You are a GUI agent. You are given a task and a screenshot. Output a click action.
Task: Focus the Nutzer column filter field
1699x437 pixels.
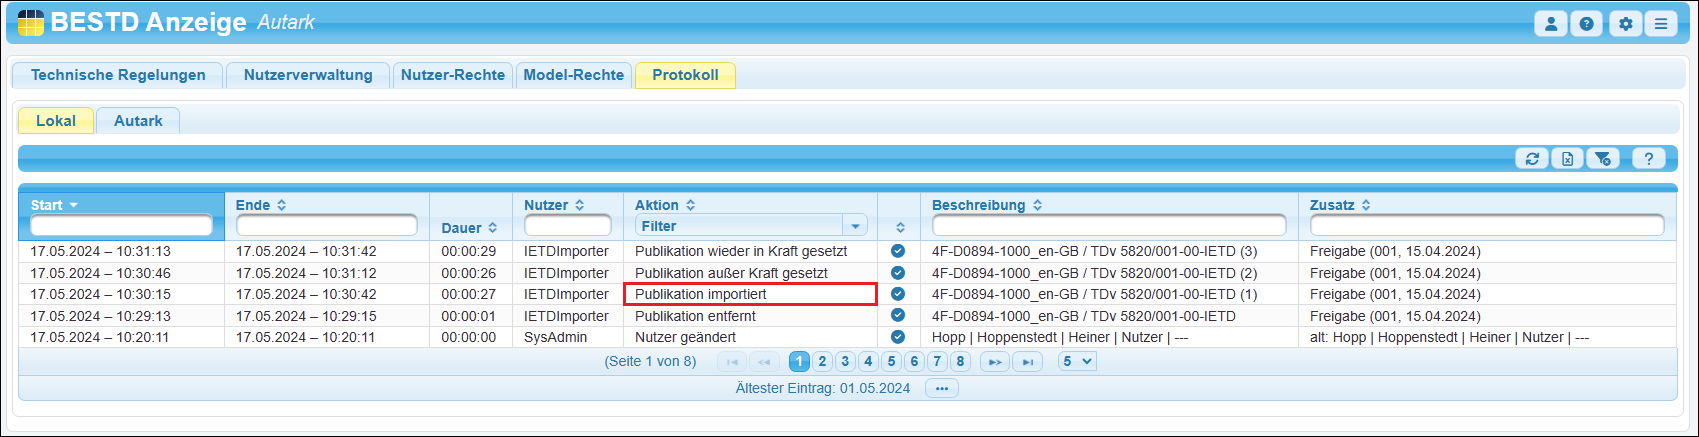[567, 226]
